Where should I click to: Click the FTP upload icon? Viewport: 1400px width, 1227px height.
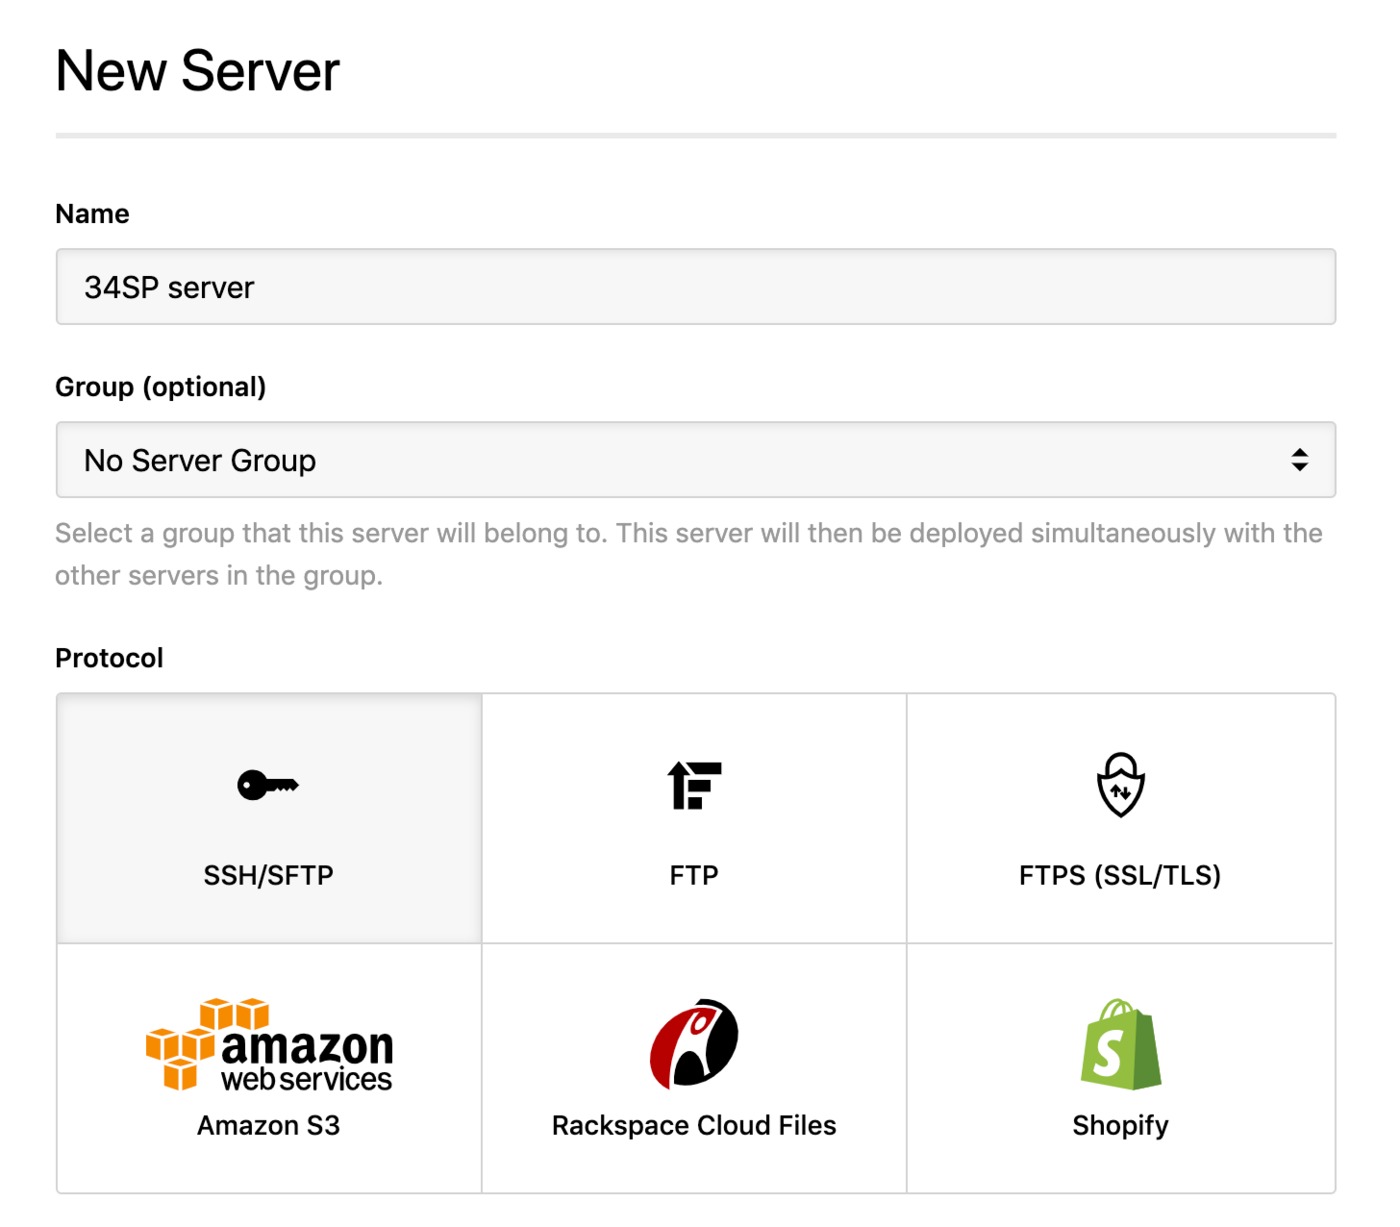point(694,785)
